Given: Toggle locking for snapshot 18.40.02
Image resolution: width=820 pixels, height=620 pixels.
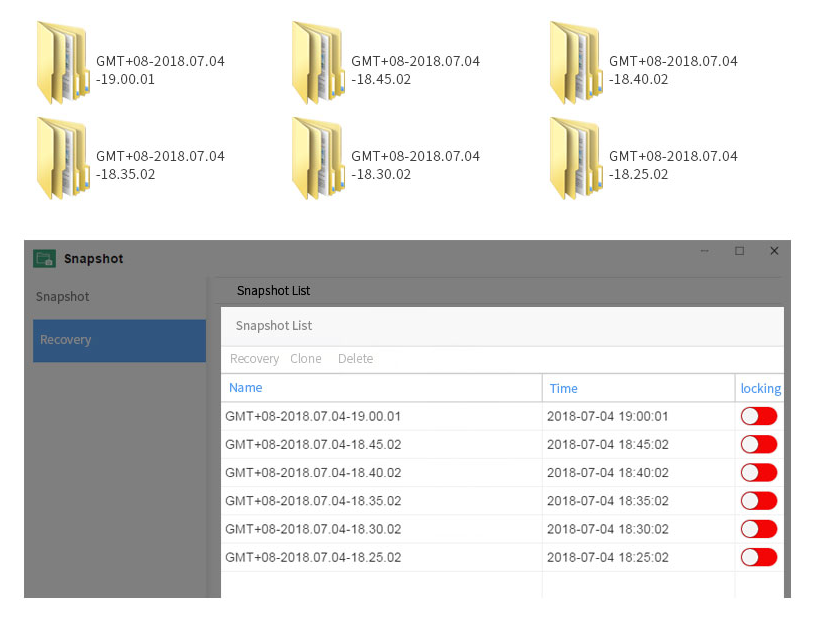Looking at the screenshot, I should [x=759, y=473].
